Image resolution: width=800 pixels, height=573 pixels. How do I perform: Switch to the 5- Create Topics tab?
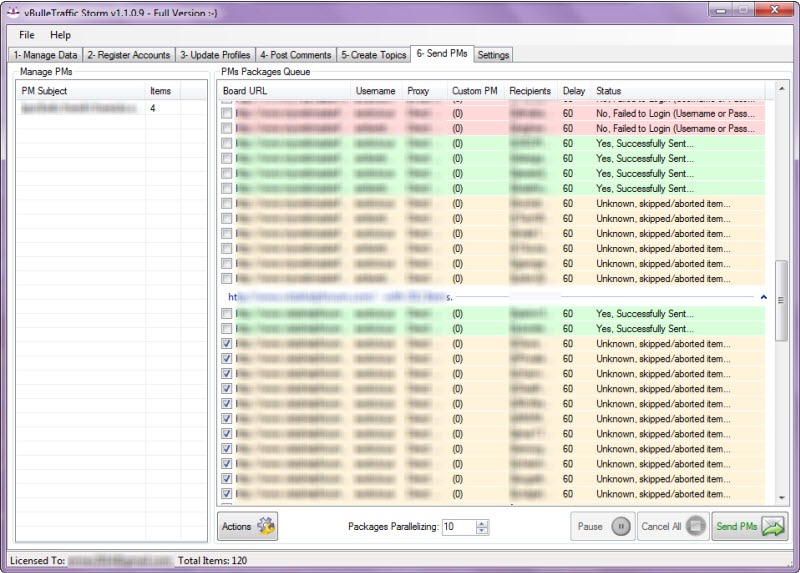[373, 55]
